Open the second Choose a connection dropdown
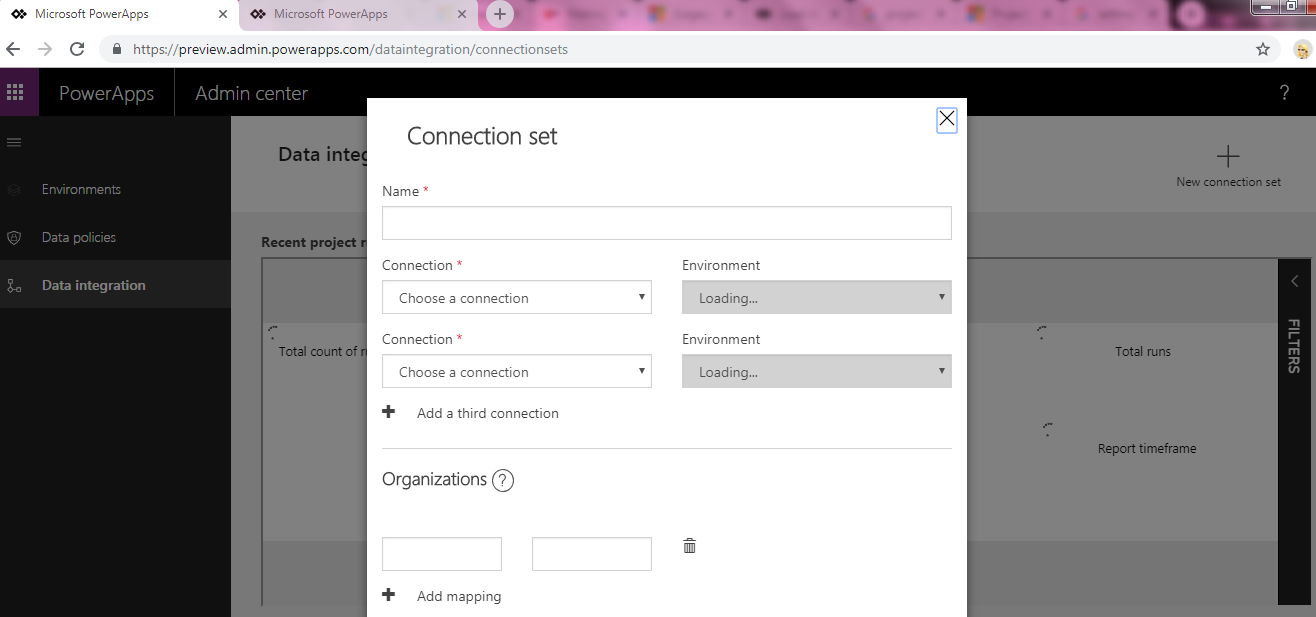The image size is (1316, 617). click(516, 371)
